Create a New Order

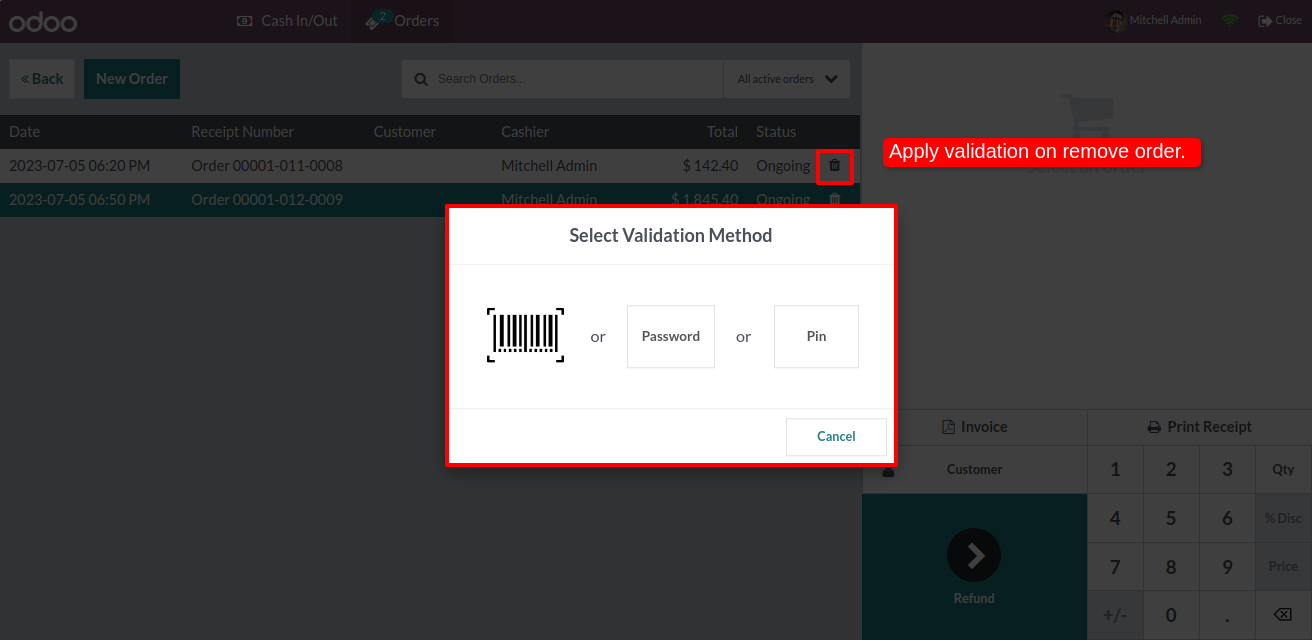click(x=132, y=79)
